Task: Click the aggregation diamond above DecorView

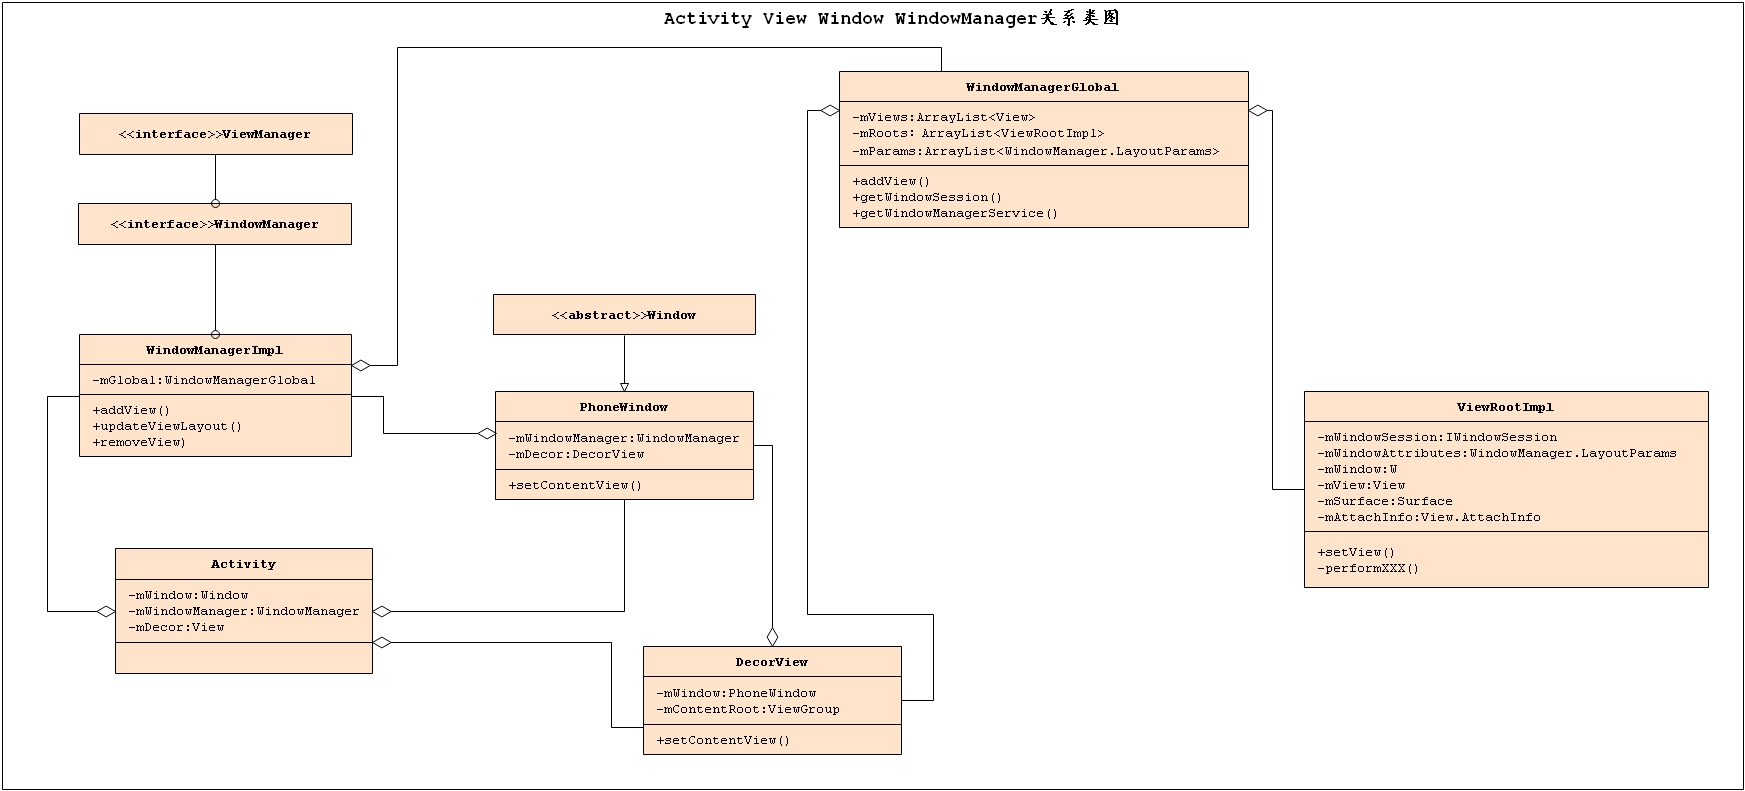Action: (772, 636)
